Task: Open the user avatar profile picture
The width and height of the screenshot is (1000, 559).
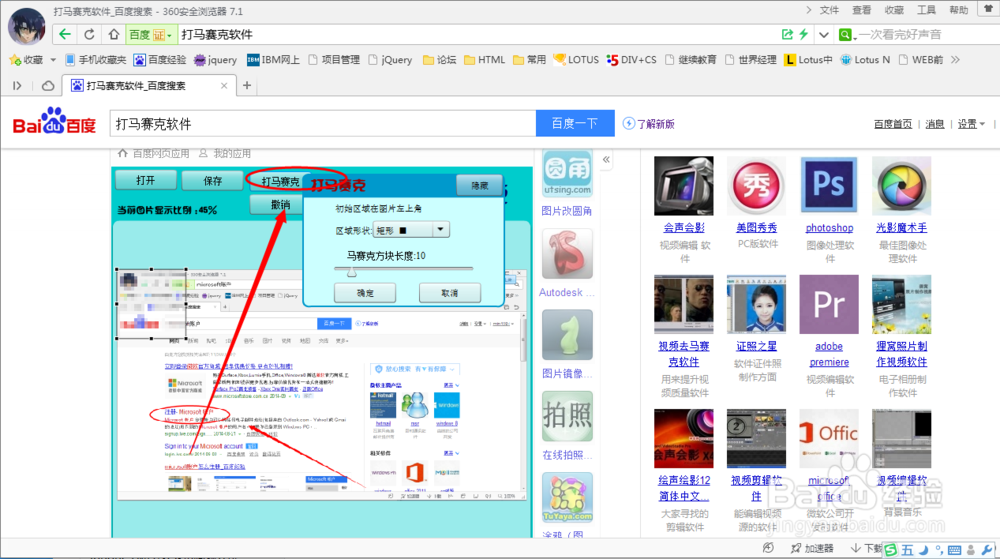Action: [27, 26]
